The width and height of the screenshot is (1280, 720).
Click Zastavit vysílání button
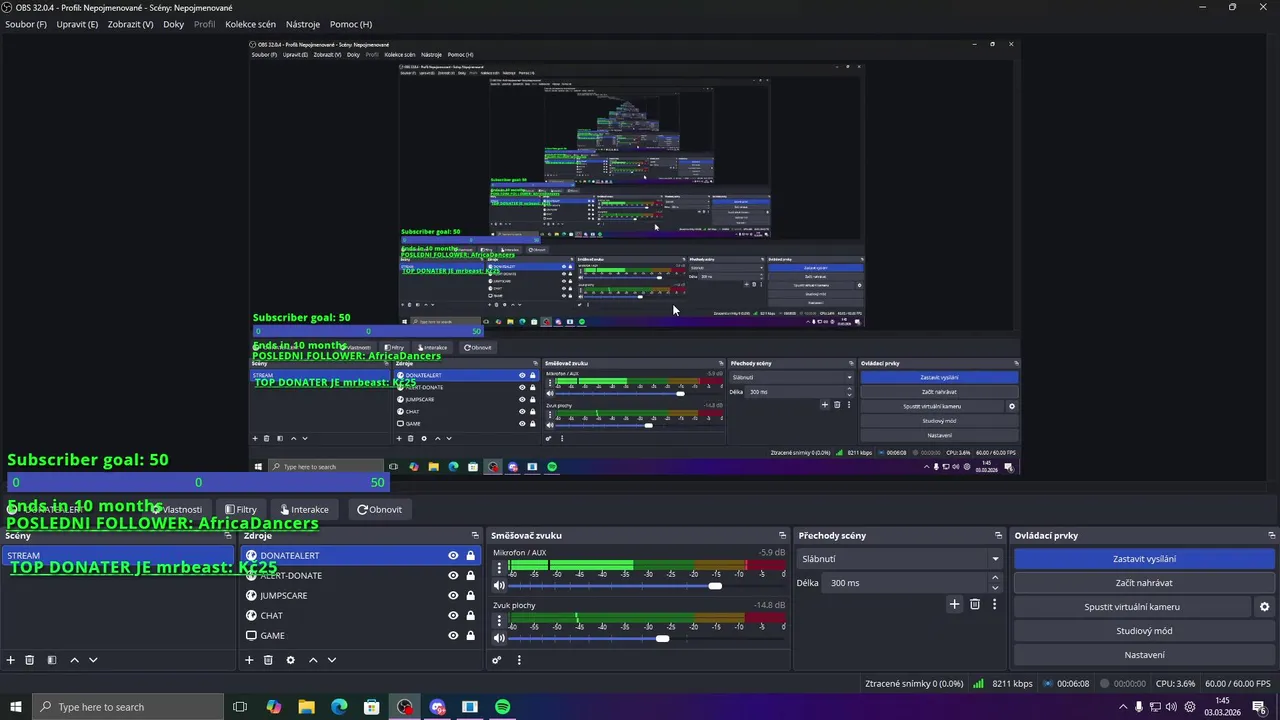coord(1144,559)
